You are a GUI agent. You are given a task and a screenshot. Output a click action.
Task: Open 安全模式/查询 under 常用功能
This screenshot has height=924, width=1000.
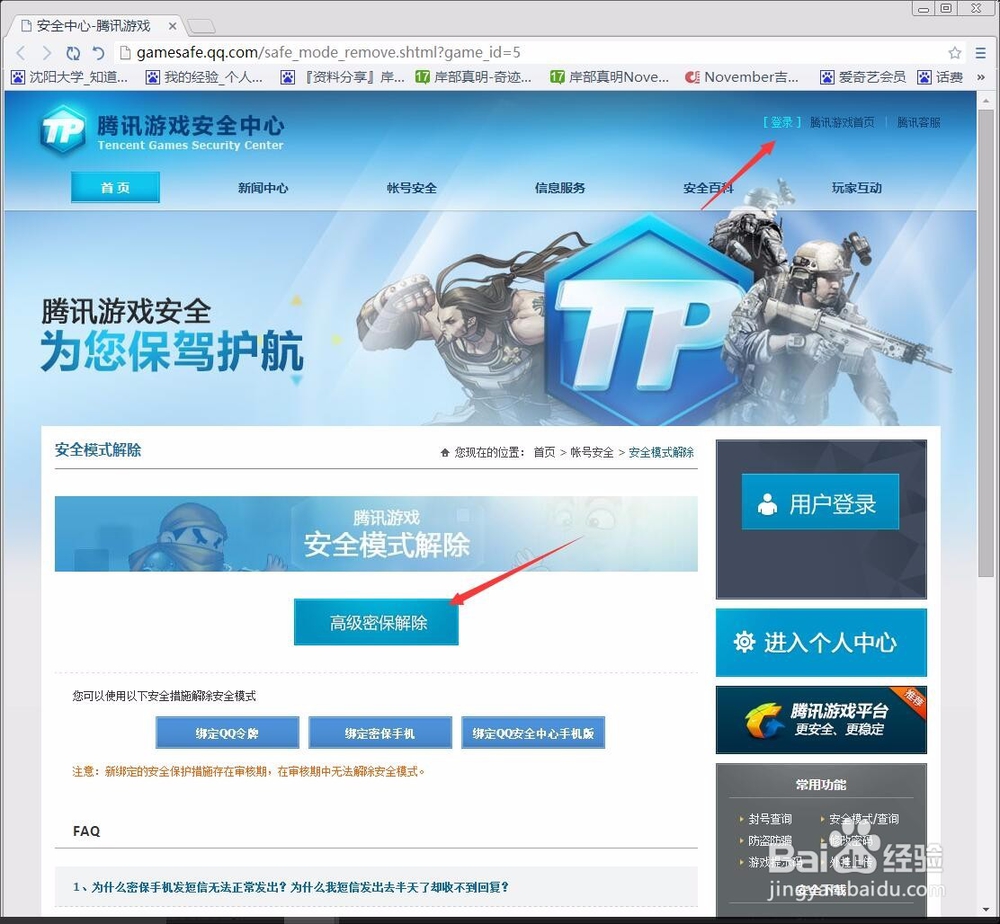point(864,819)
